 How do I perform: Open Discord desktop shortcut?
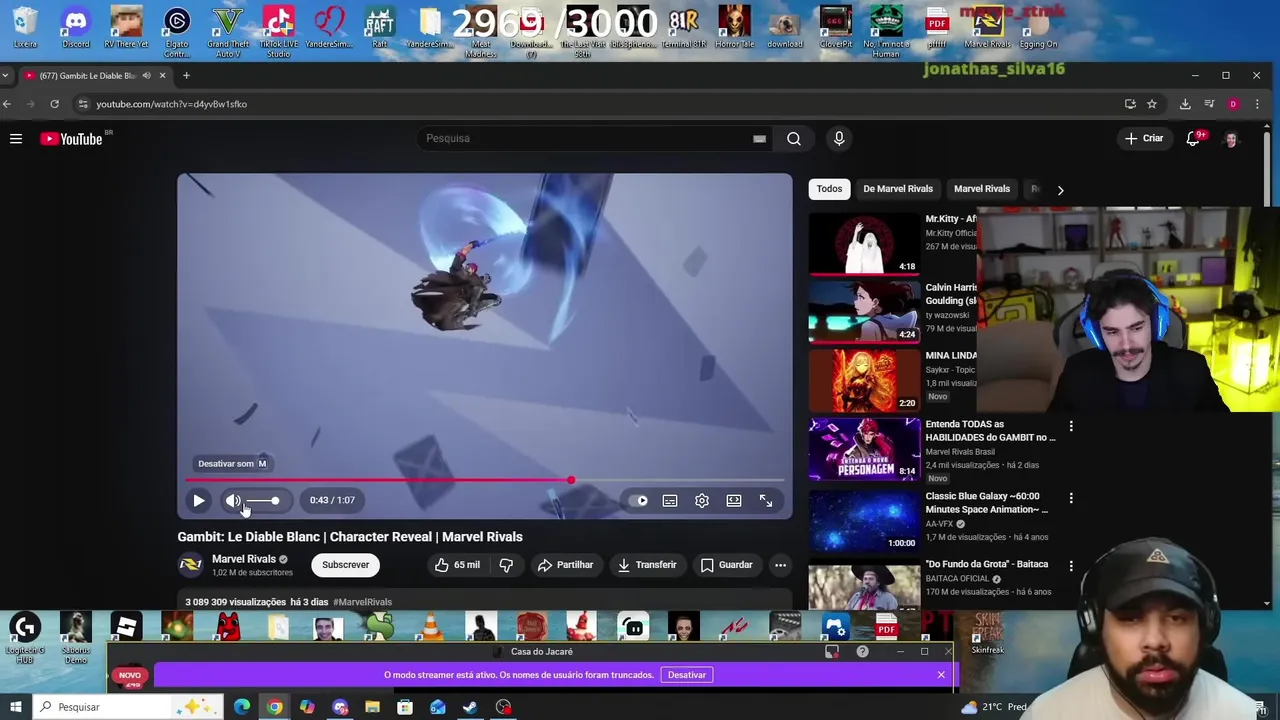(x=76, y=27)
